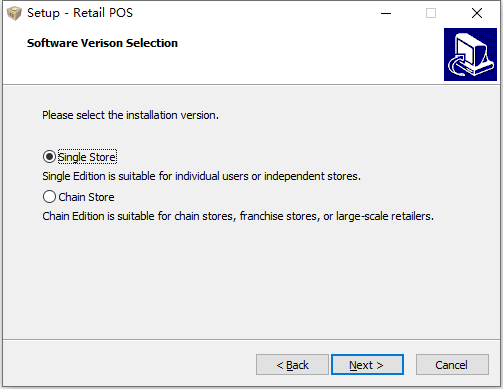Viewport: 503px width, 389px height.
Task: Click the setup package icon in title bar
Action: pos(14,13)
